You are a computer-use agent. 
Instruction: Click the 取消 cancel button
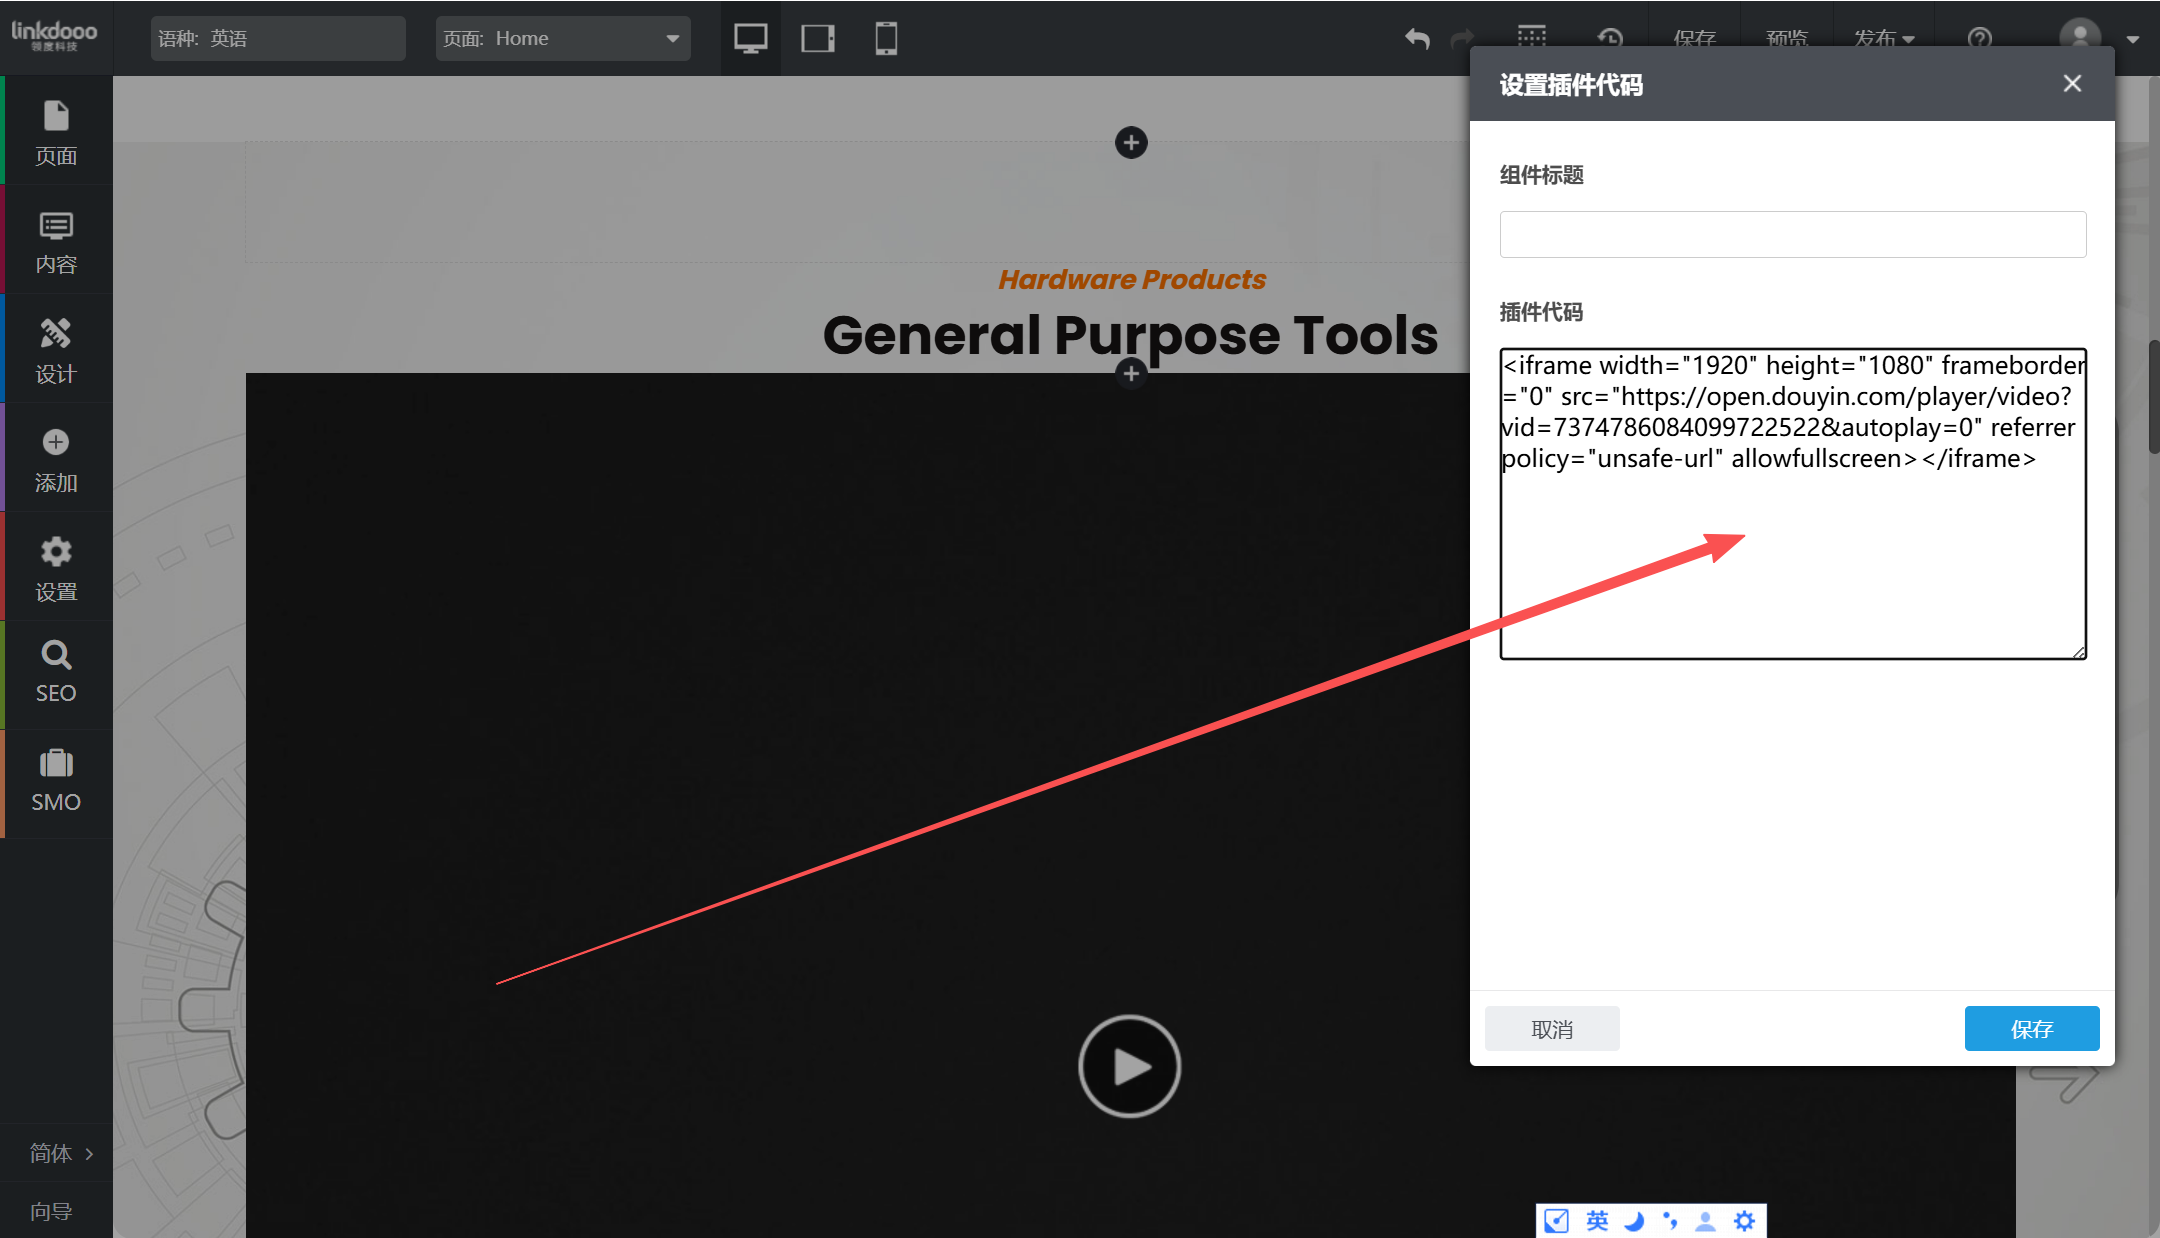click(1552, 1029)
